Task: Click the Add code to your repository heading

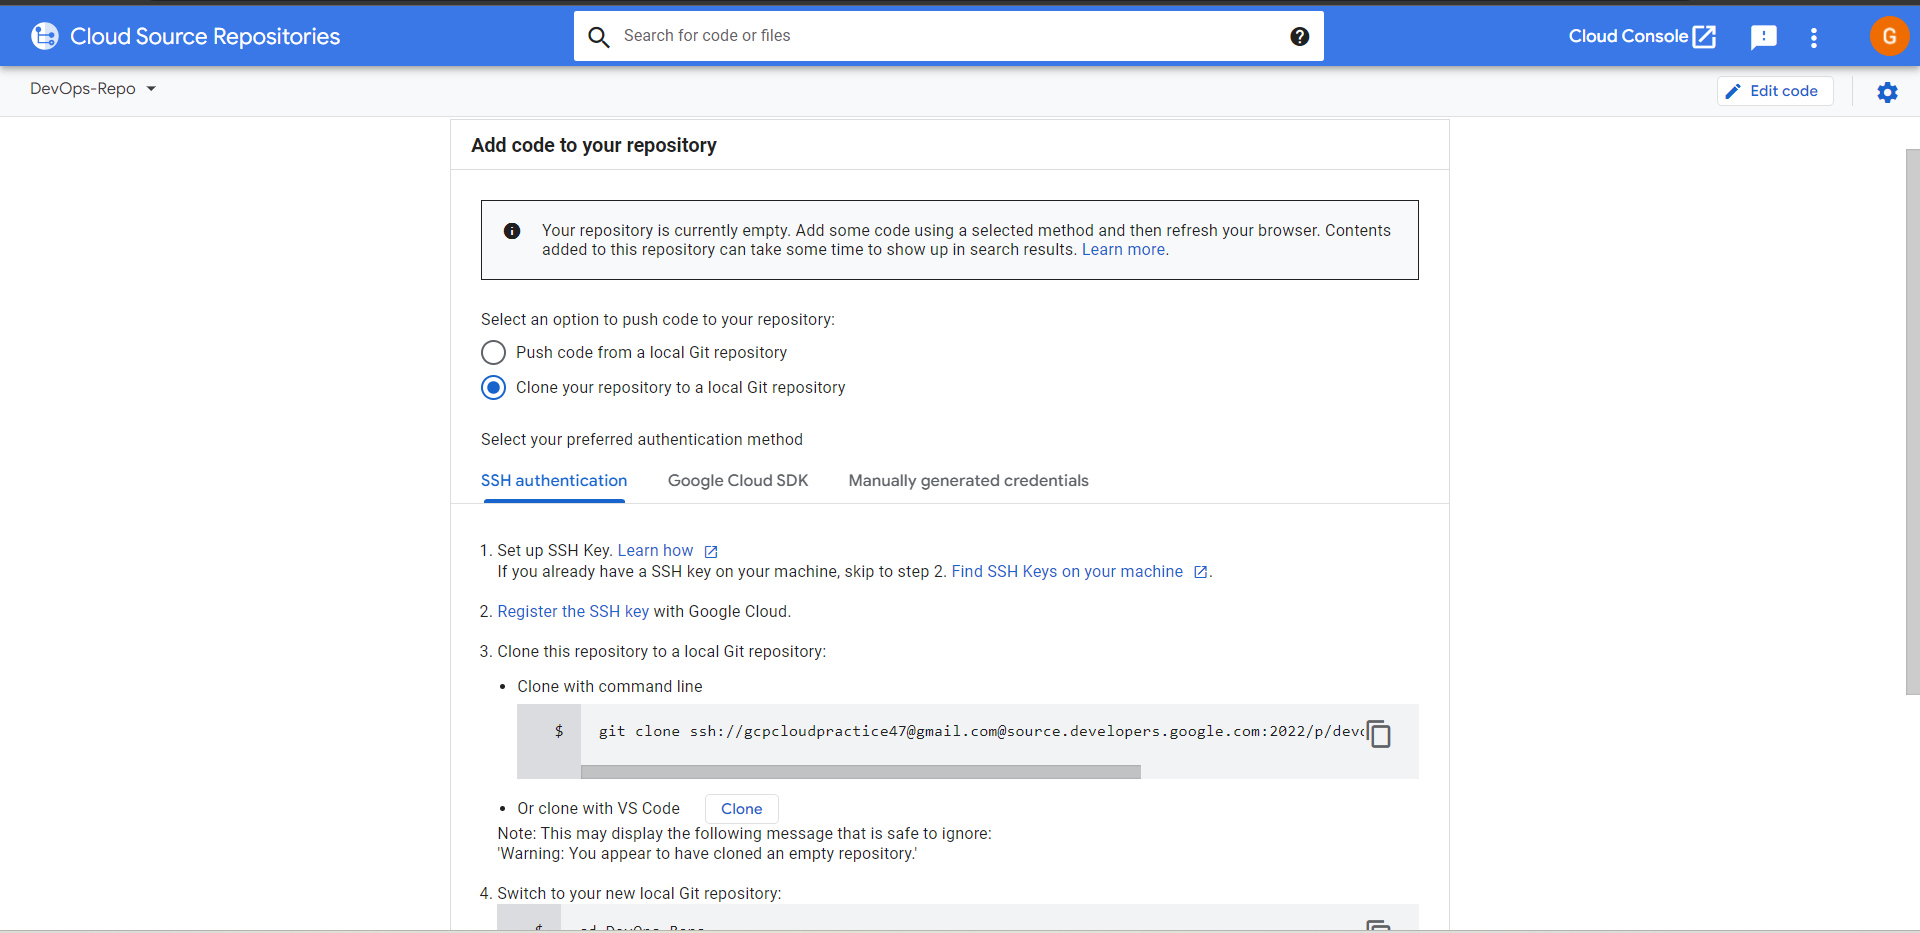Action: [x=594, y=145]
